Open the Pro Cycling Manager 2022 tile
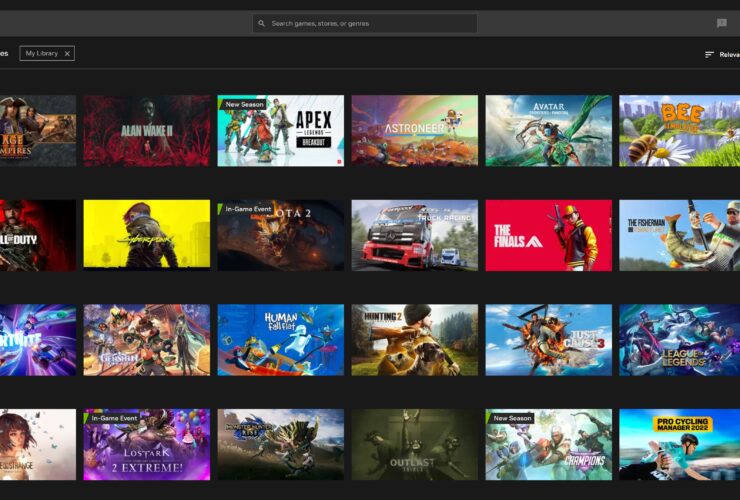The height and width of the screenshot is (500, 740). 680,444
